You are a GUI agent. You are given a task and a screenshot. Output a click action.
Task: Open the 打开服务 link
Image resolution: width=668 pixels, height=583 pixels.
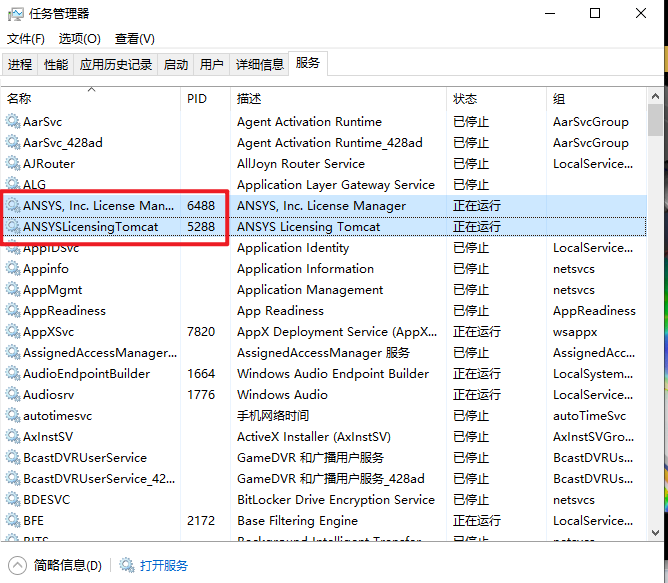point(164,566)
